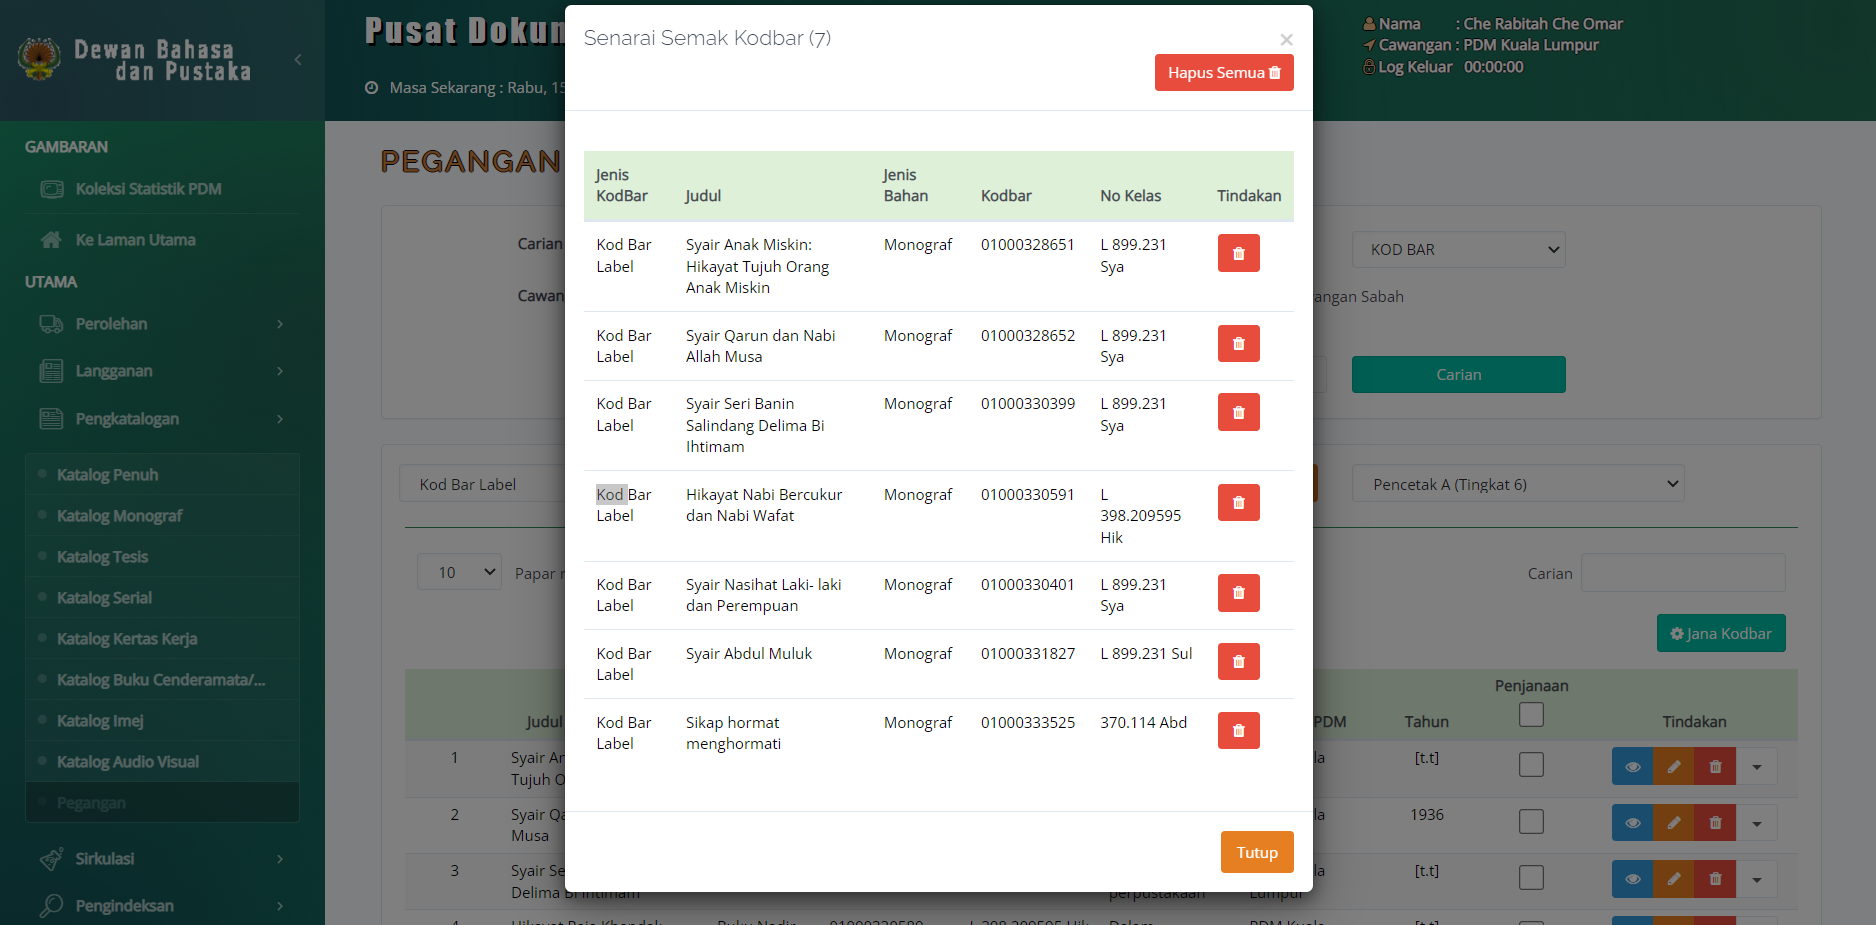1876x925 pixels.
Task: Tick the Penjanaan select-all header checkbox
Action: (1531, 714)
